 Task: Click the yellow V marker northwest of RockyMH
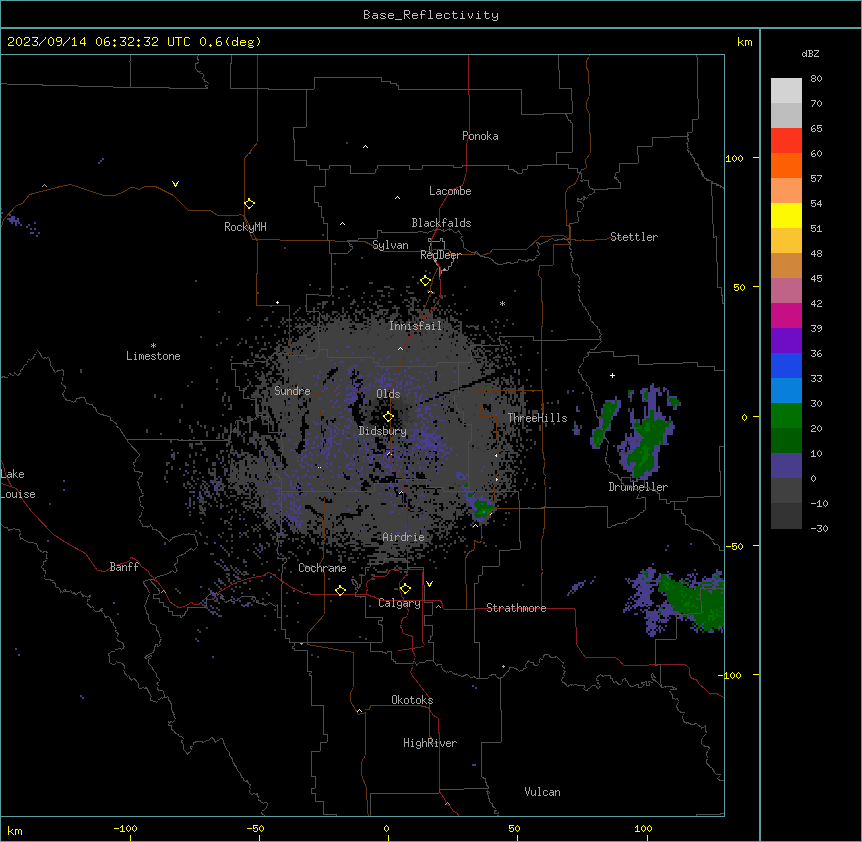pyautogui.click(x=175, y=184)
